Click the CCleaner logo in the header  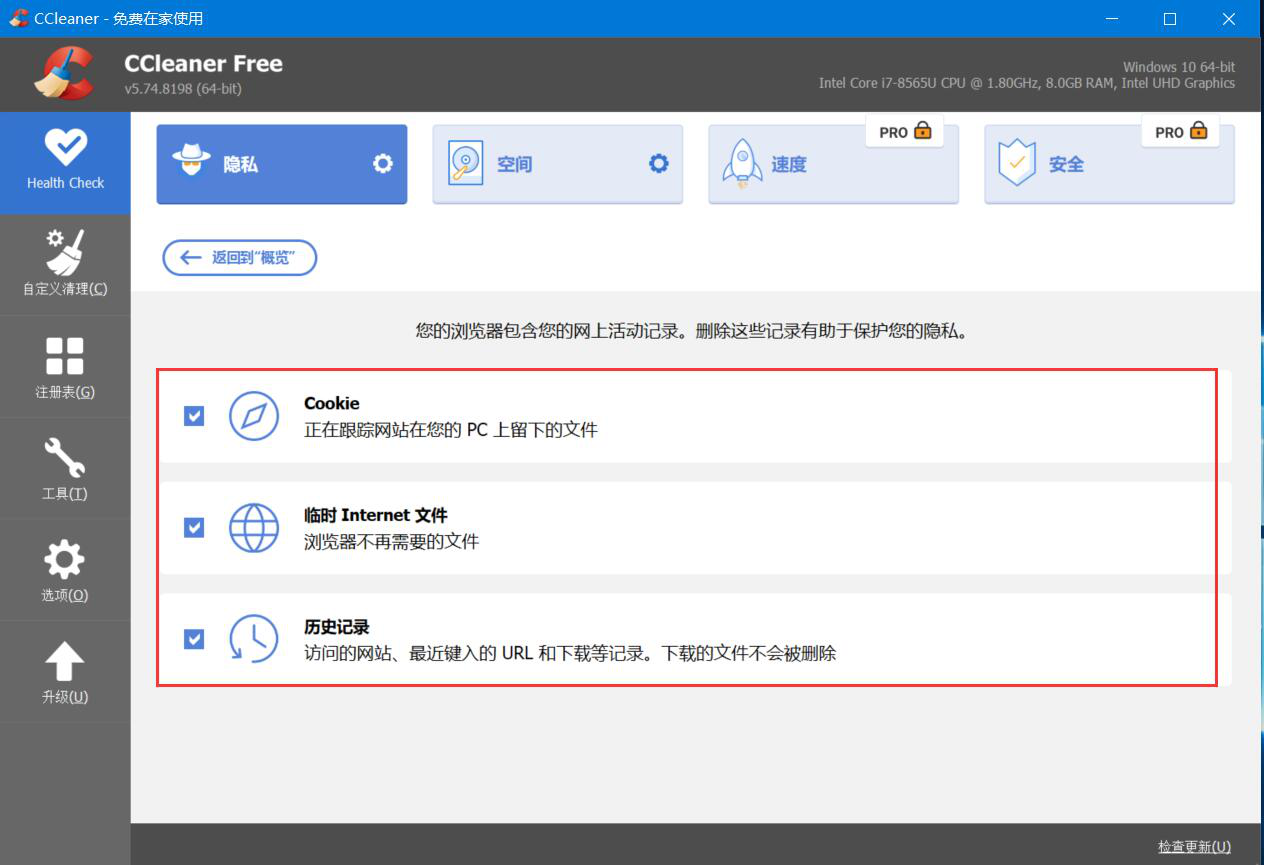point(64,74)
